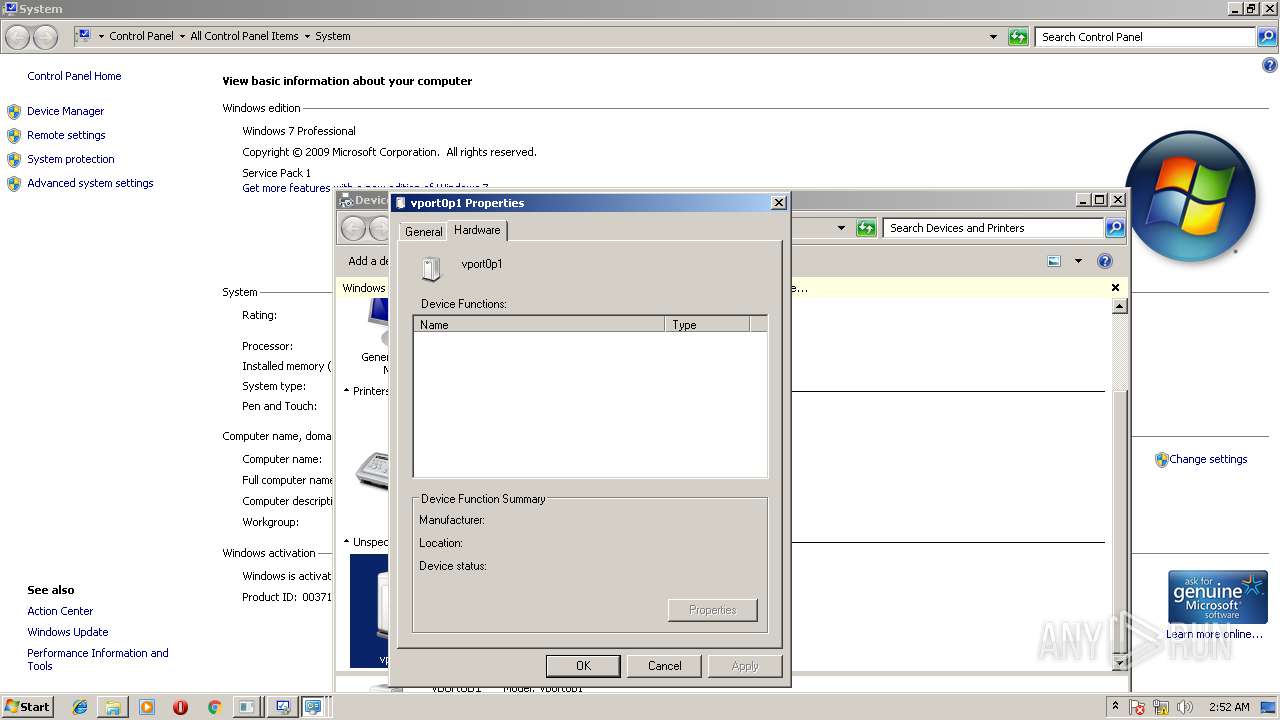Open the Start menu
1280x720 pixels.
coord(27,707)
